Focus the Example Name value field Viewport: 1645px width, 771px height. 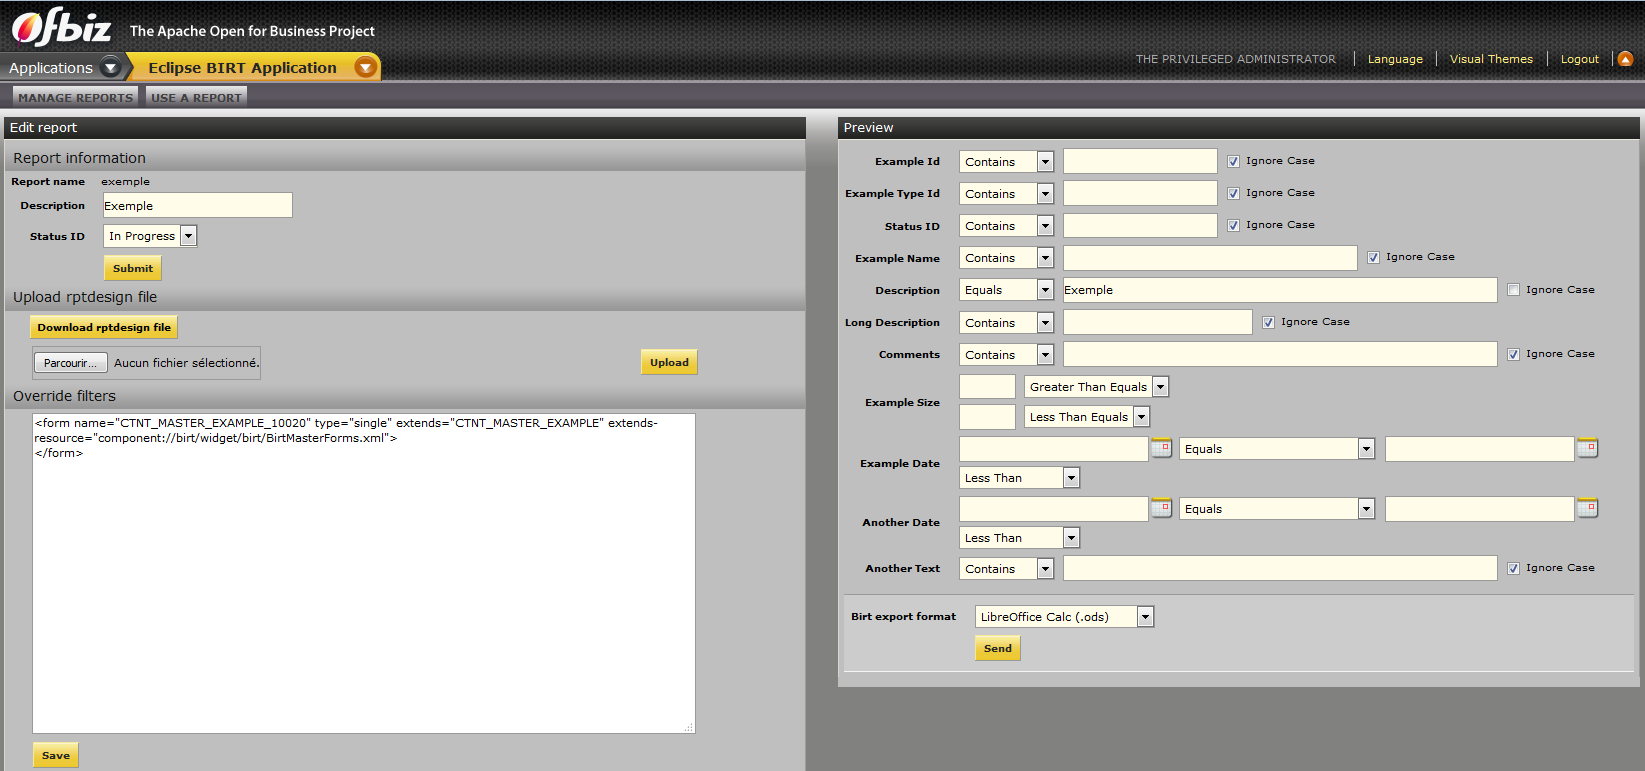(1210, 258)
